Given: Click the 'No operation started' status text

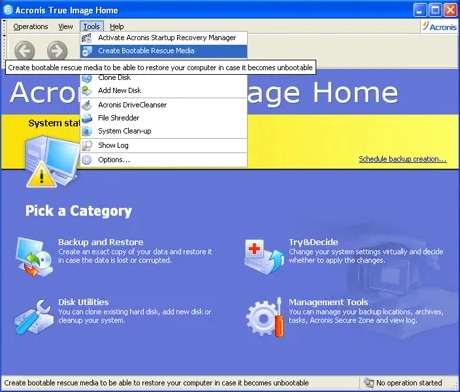Looking at the screenshot, I should tap(409, 383).
